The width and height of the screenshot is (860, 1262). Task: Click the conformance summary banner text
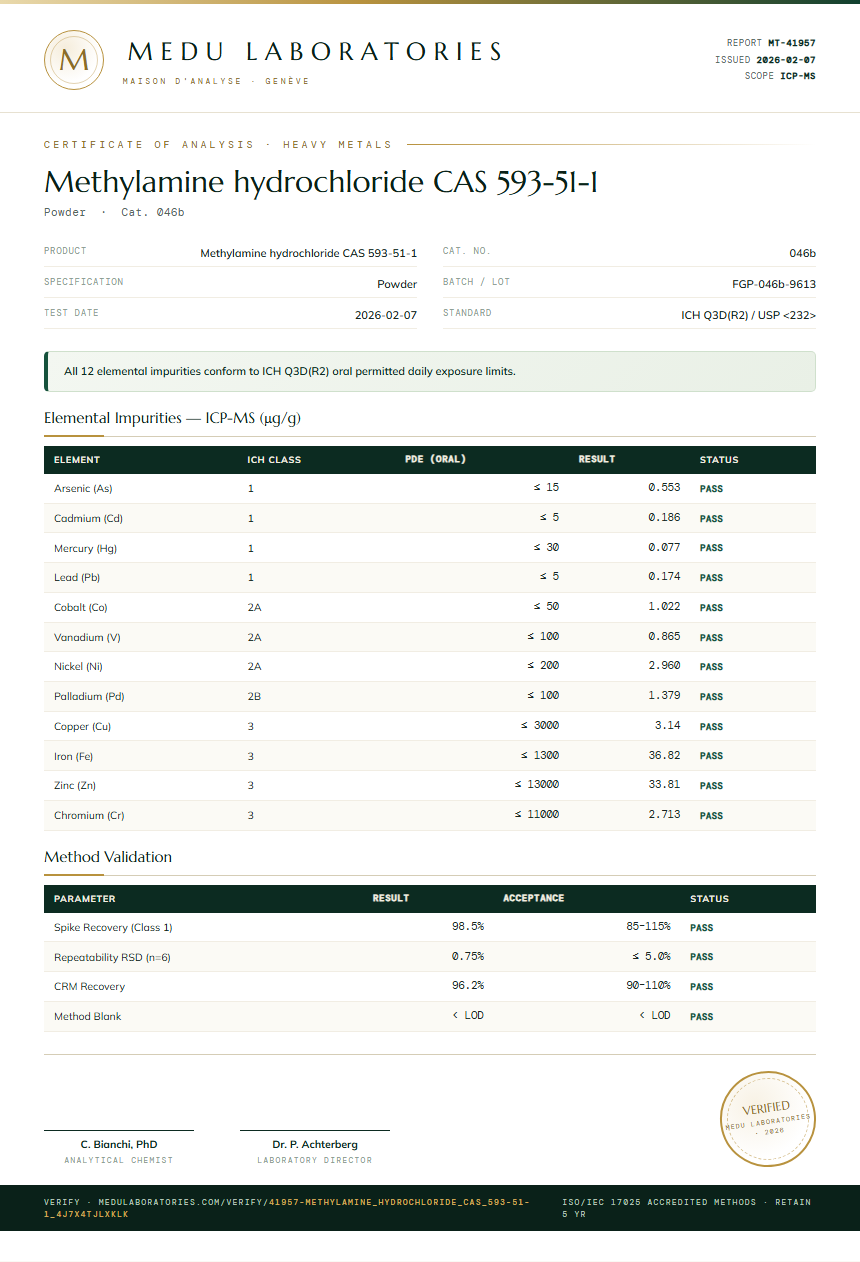tap(290, 371)
